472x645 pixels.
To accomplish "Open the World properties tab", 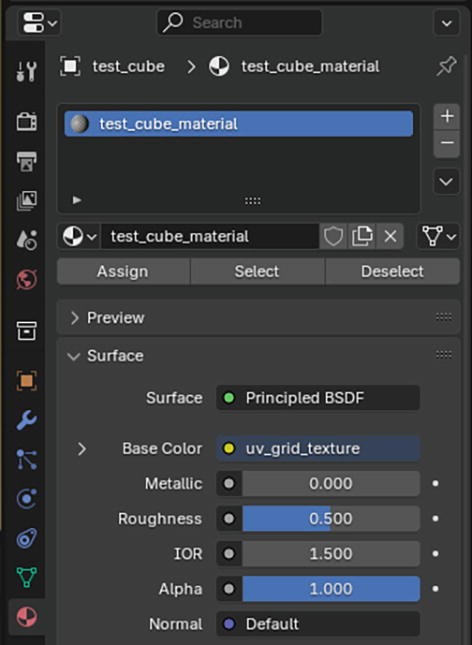I will [26, 280].
